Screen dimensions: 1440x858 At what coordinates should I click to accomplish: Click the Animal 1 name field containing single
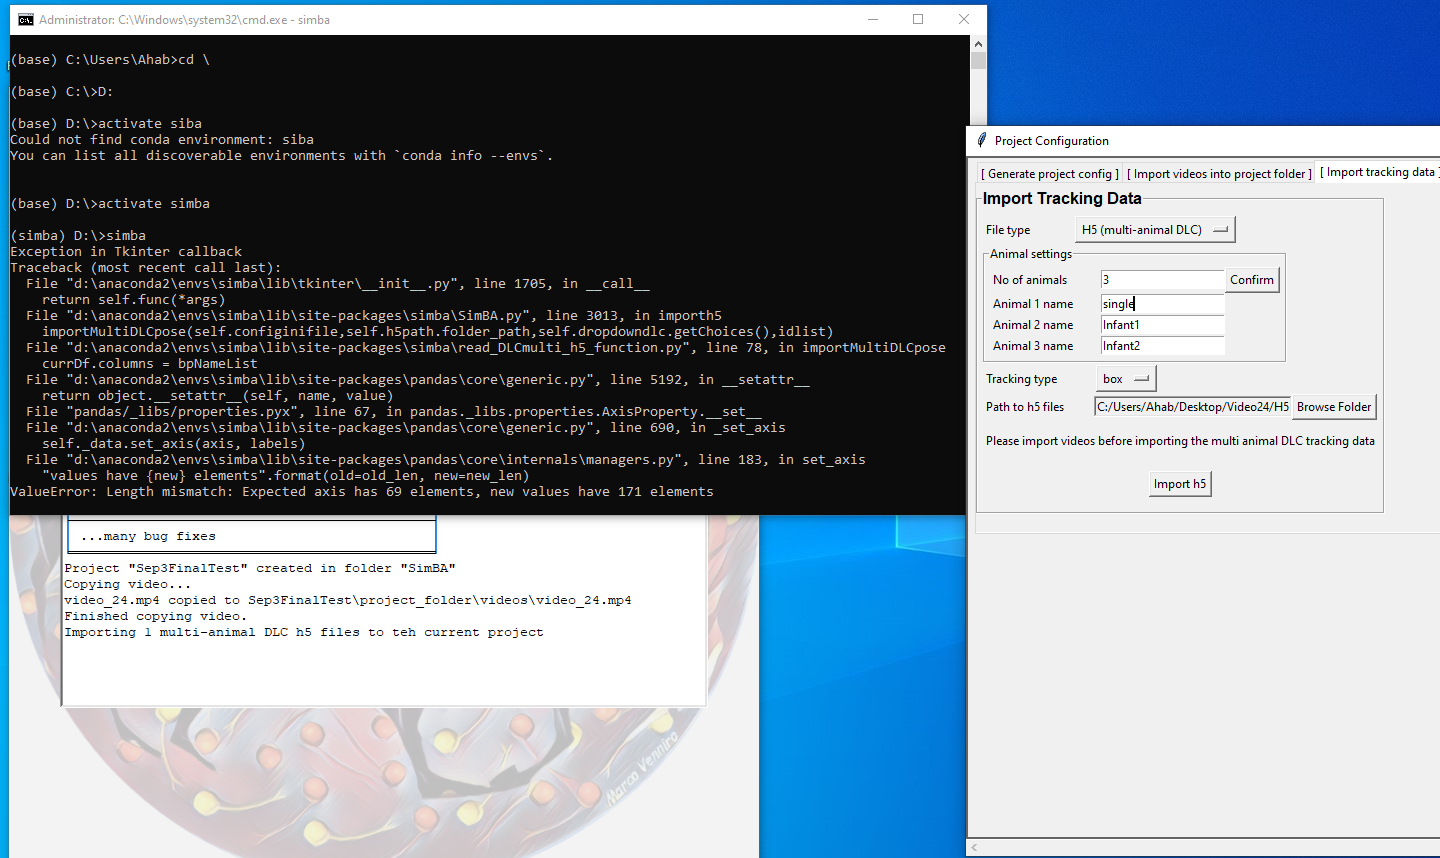(1162, 303)
